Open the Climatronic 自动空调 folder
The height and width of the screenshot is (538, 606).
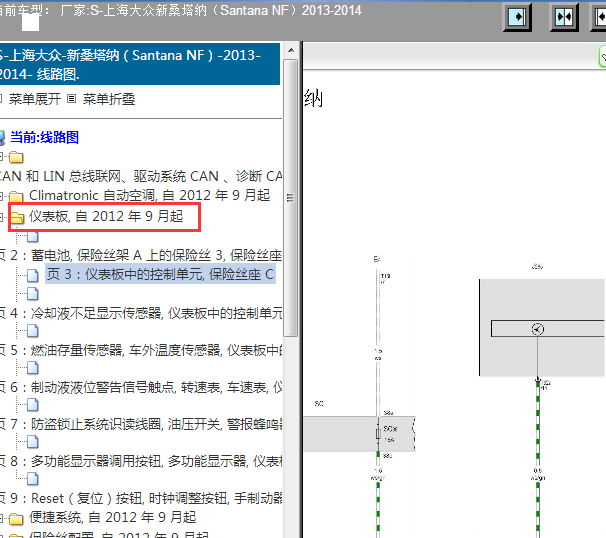tap(150, 196)
